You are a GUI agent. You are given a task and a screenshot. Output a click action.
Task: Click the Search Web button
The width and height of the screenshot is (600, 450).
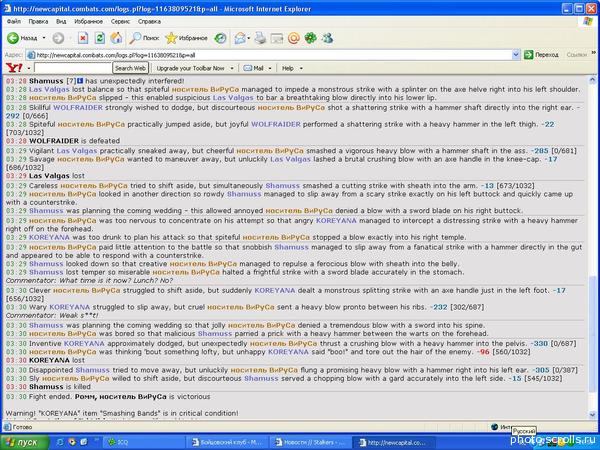click(x=130, y=68)
